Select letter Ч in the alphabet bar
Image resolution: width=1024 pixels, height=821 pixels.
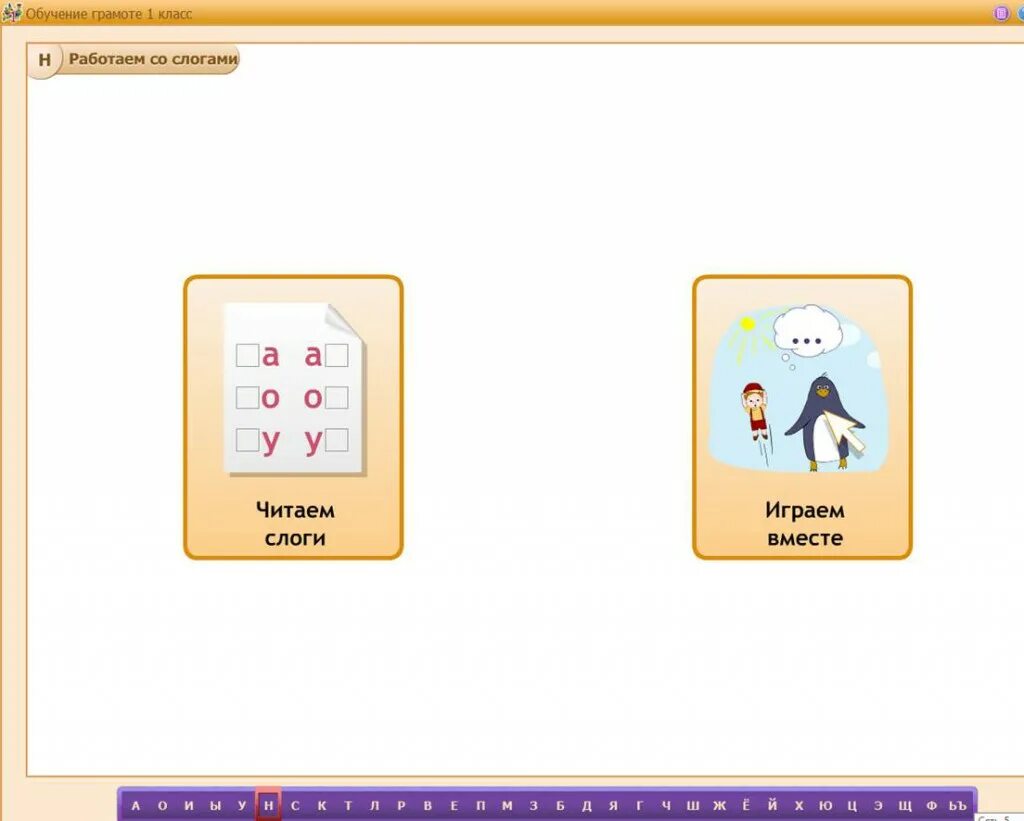[x=666, y=805]
